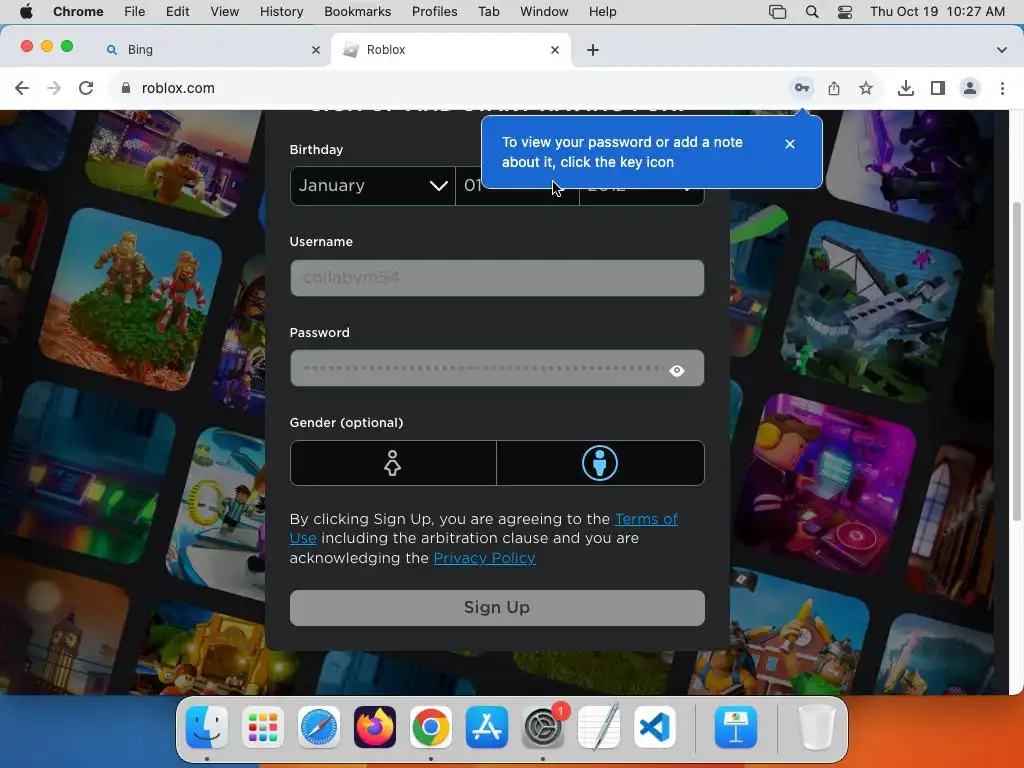This screenshot has width=1024, height=768.
Task: Select the male gender option
Action: coord(600,463)
